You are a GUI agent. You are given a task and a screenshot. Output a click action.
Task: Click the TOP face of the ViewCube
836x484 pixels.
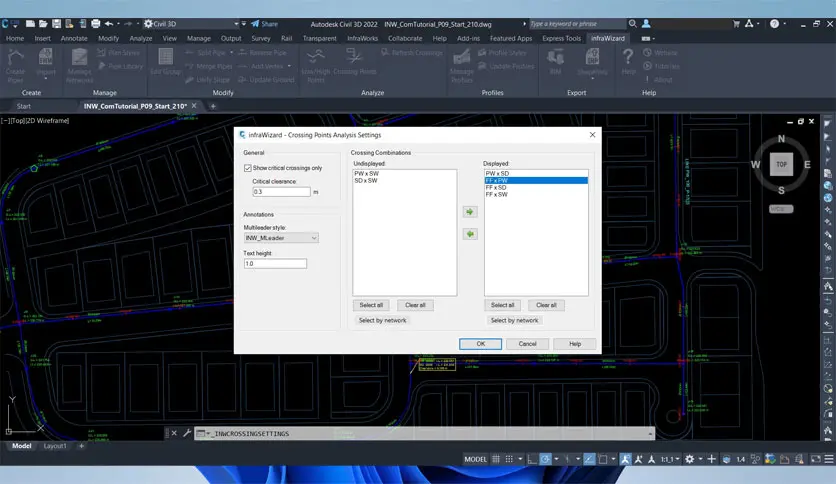pyautogui.click(x=781, y=164)
